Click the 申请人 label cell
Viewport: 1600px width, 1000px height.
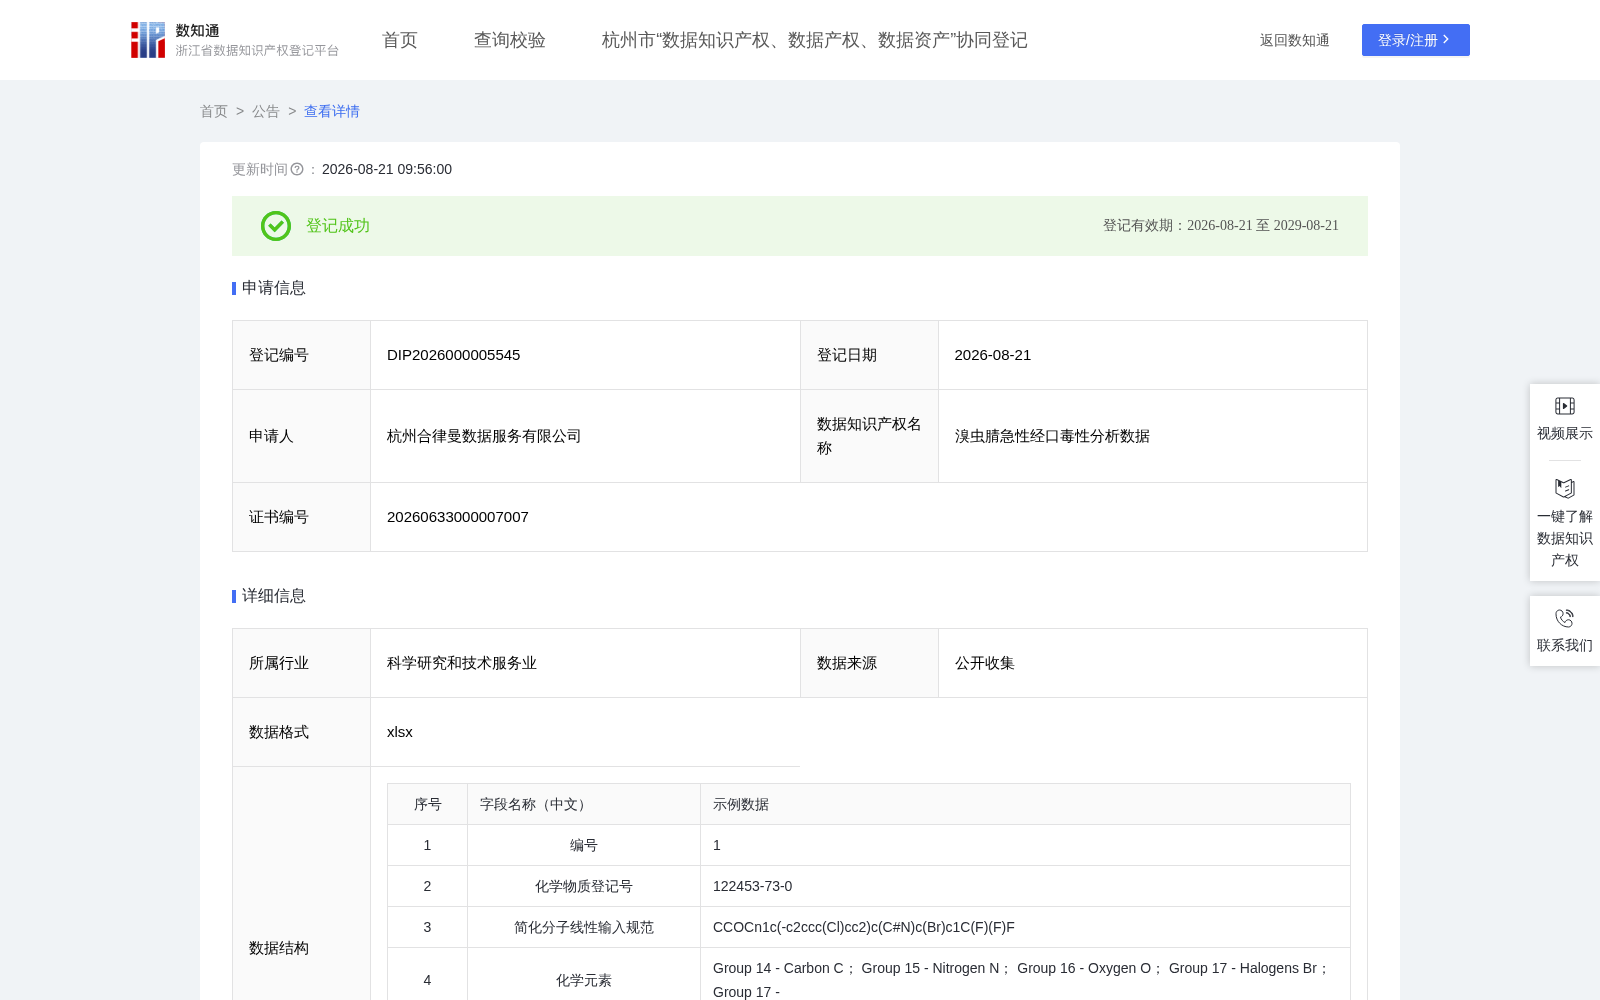tap(302, 436)
